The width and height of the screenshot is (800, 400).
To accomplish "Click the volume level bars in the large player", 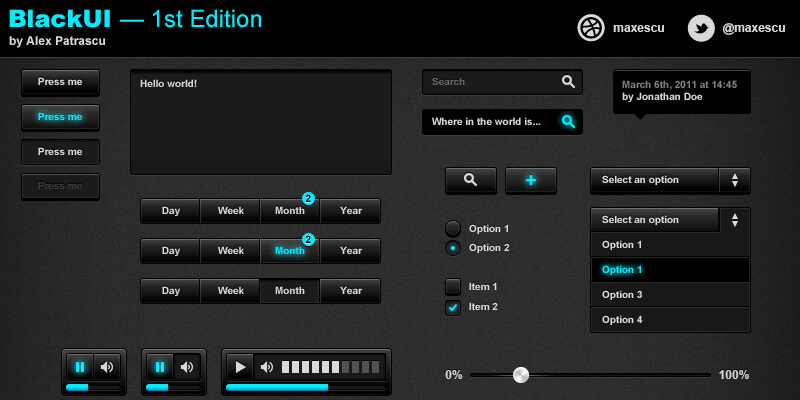I will (x=331, y=367).
